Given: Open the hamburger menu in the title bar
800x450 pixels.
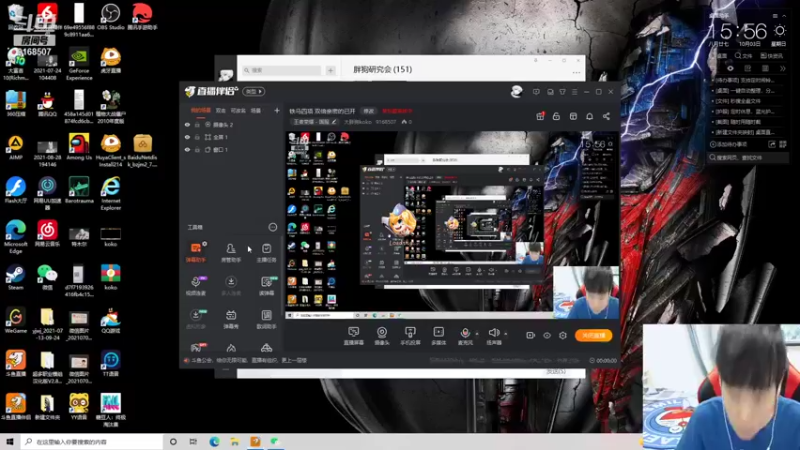Looking at the screenshot, I should tap(574, 92).
